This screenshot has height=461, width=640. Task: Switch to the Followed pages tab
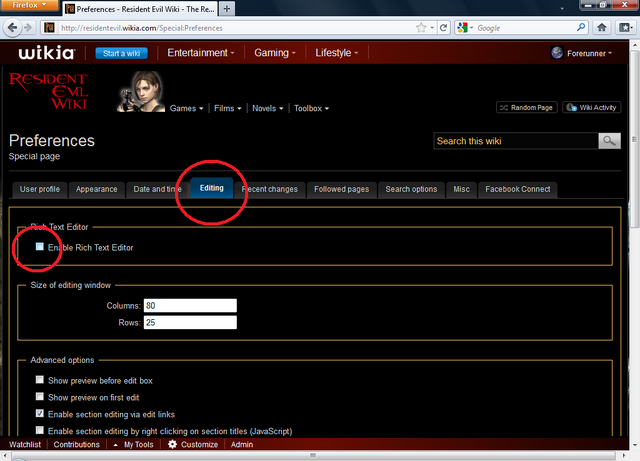point(341,189)
